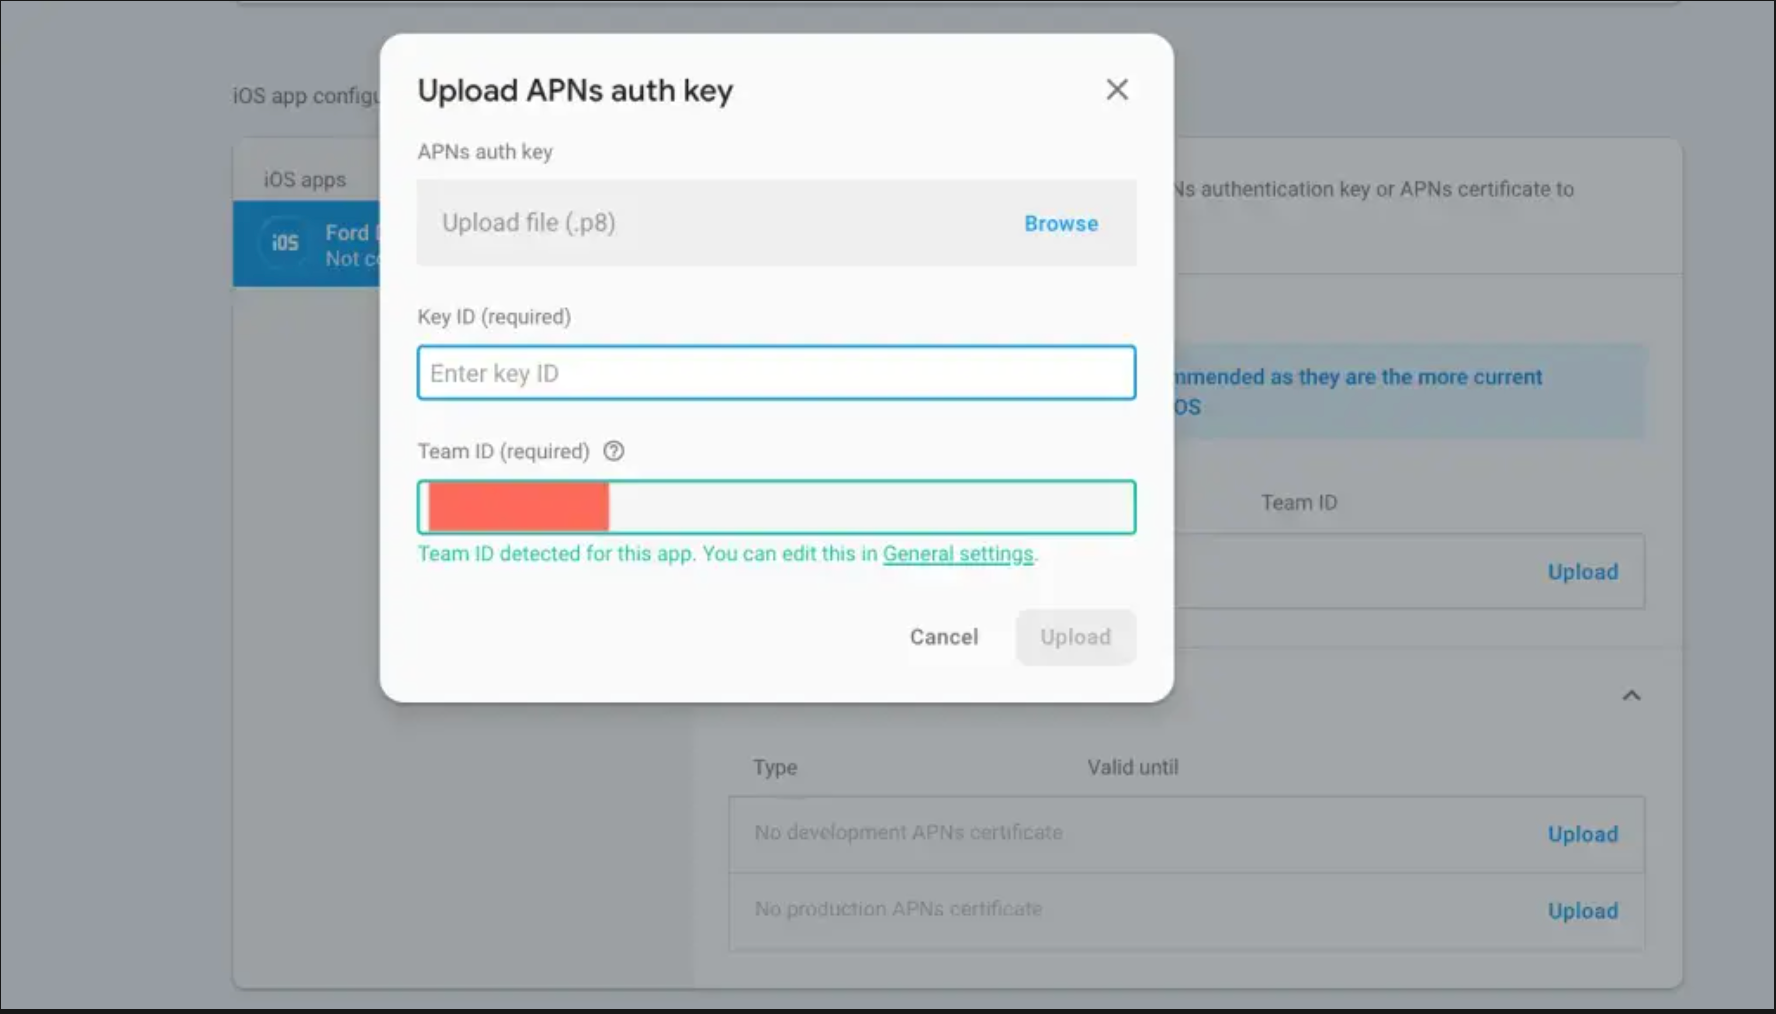This screenshot has height=1014, width=1776.
Task: Click the 'No development APNs certificate' text
Action: click(x=908, y=832)
